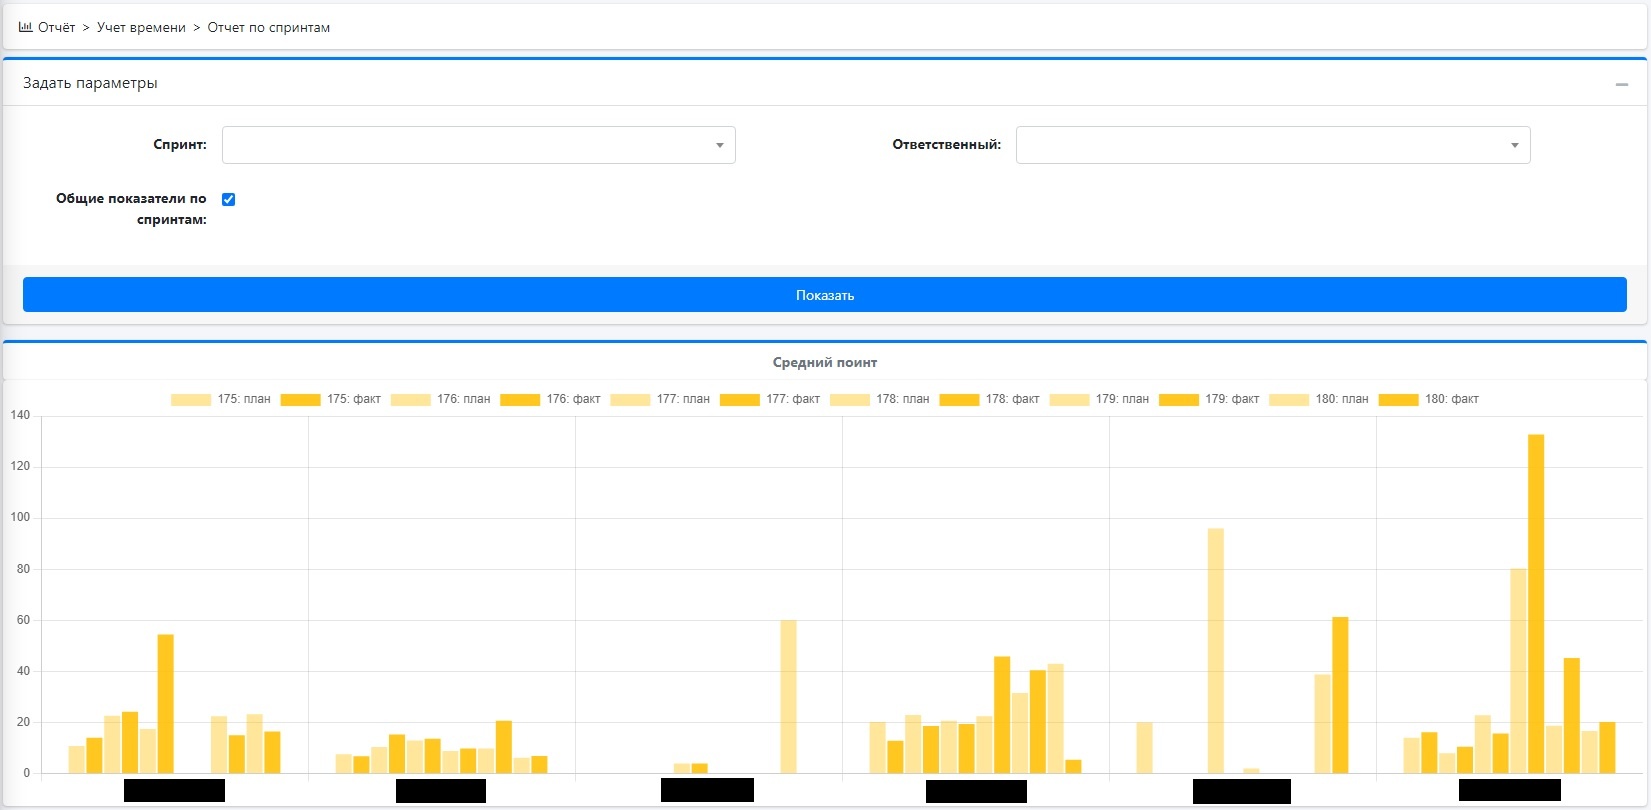
Task: Hide the 175: факт dataset in legend
Action: (300, 399)
